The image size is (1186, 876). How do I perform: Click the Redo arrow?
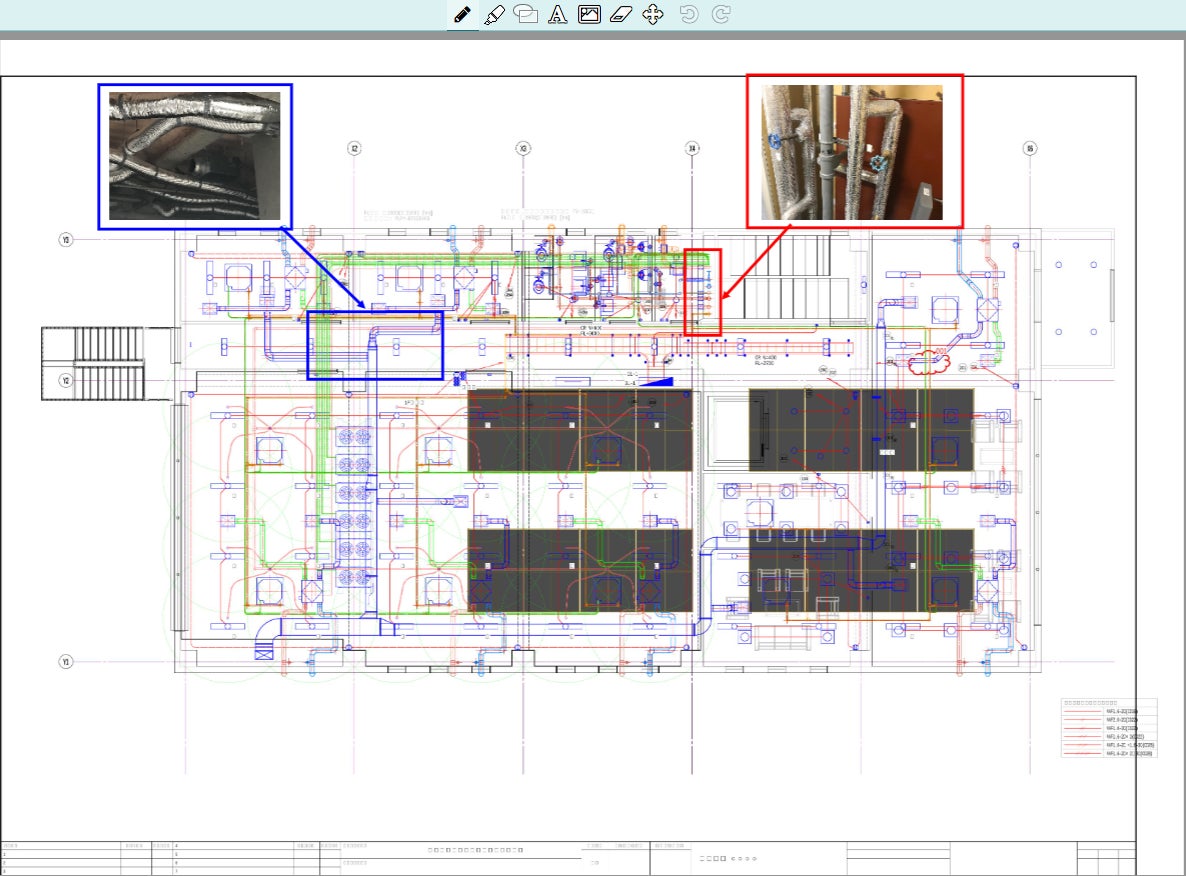click(721, 14)
